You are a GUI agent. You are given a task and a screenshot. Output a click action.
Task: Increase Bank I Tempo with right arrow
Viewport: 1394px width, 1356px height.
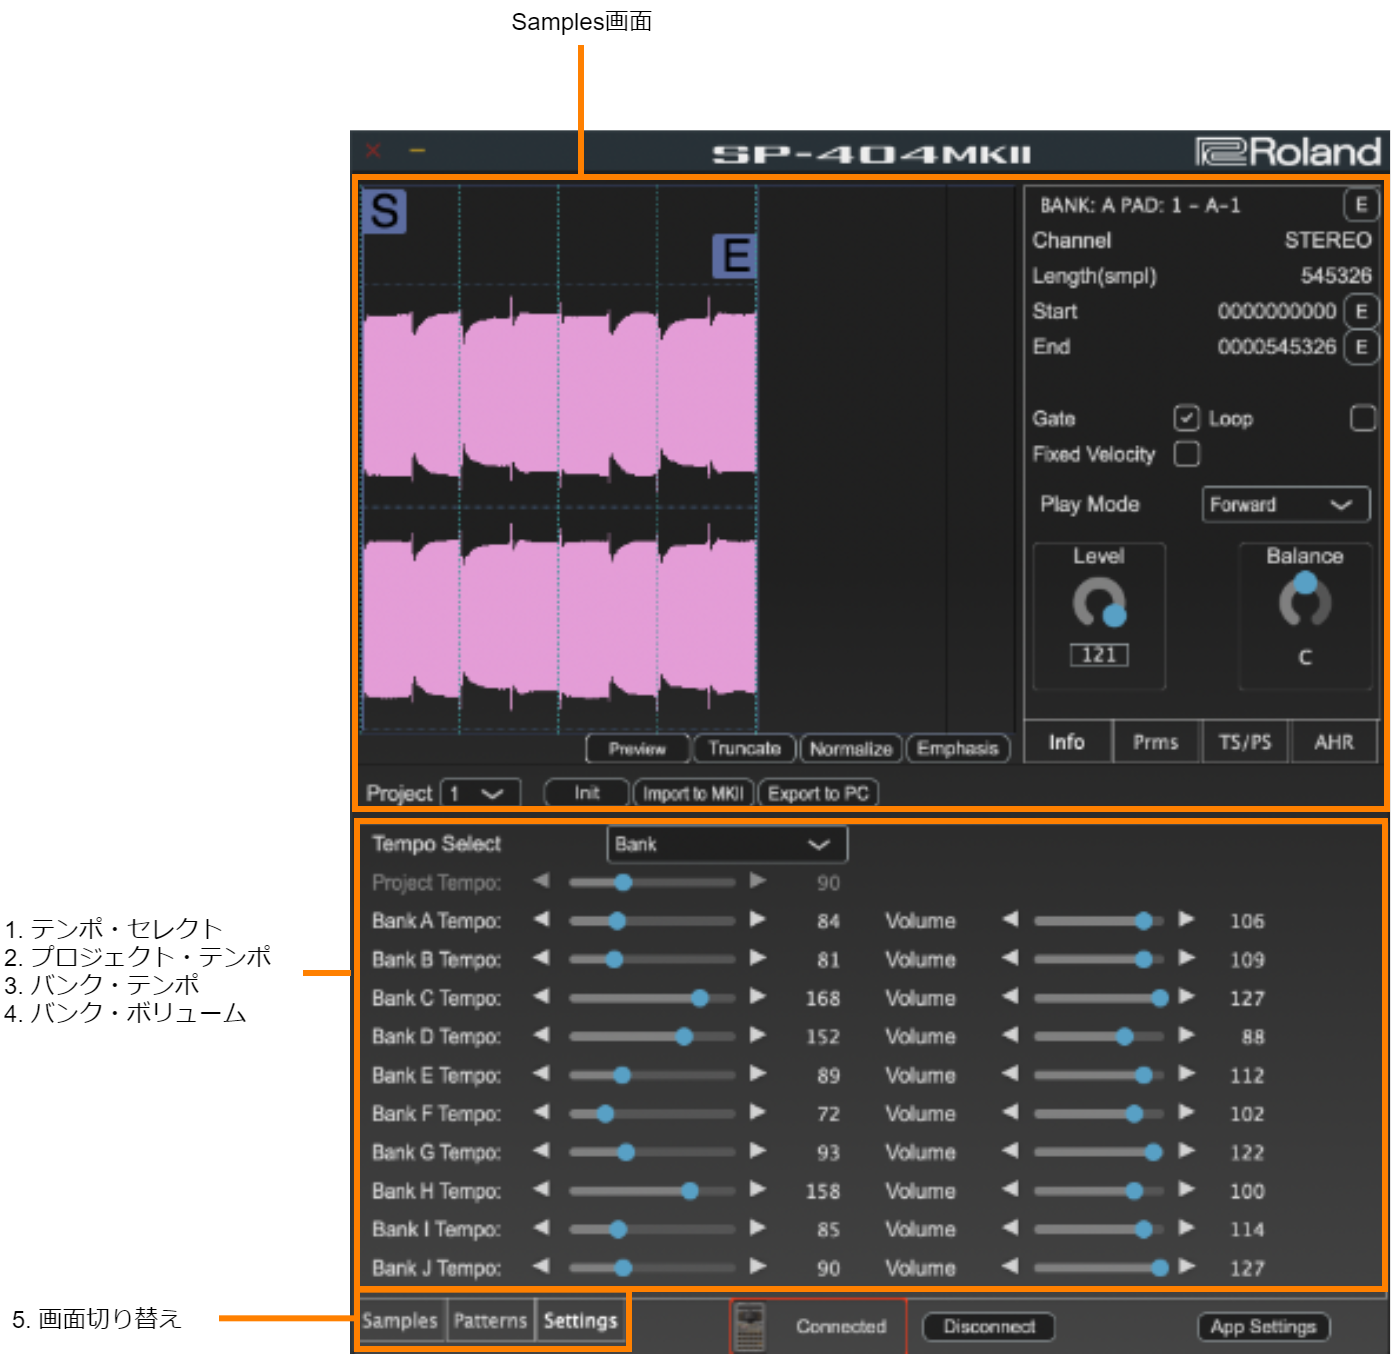click(757, 1228)
